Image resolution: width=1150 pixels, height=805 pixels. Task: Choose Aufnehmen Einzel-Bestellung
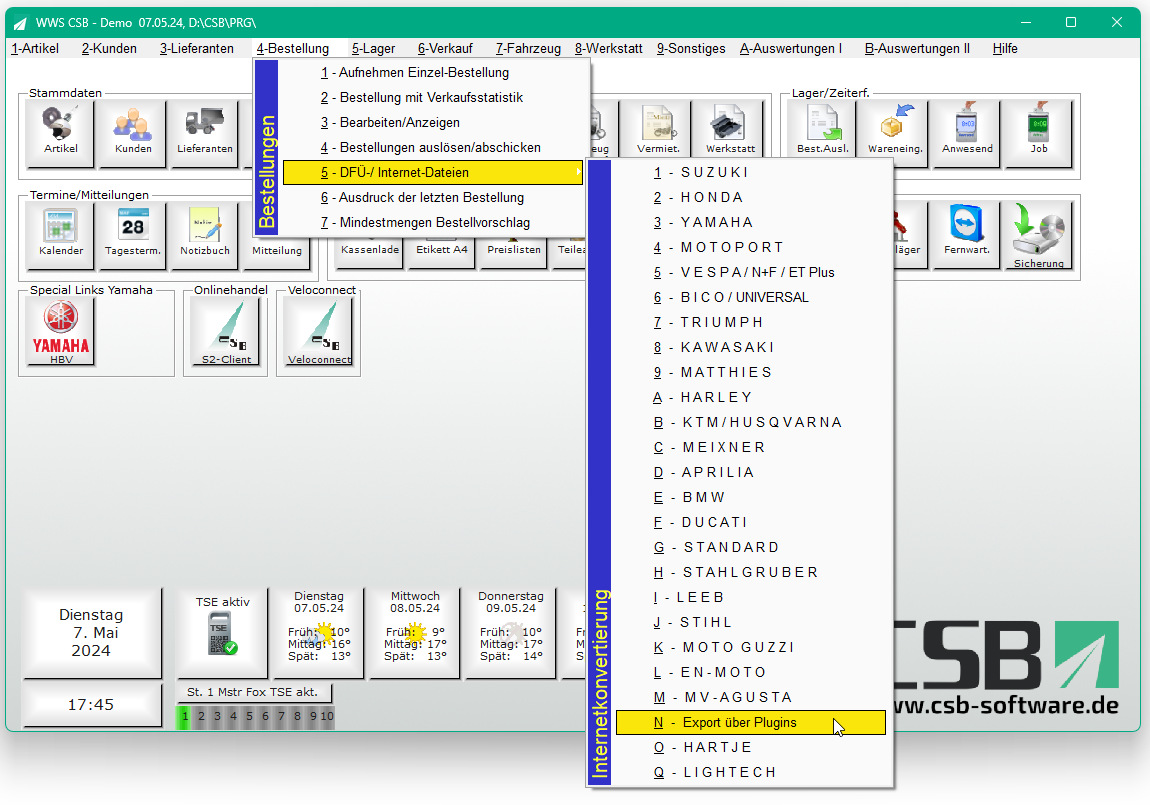pos(433,73)
